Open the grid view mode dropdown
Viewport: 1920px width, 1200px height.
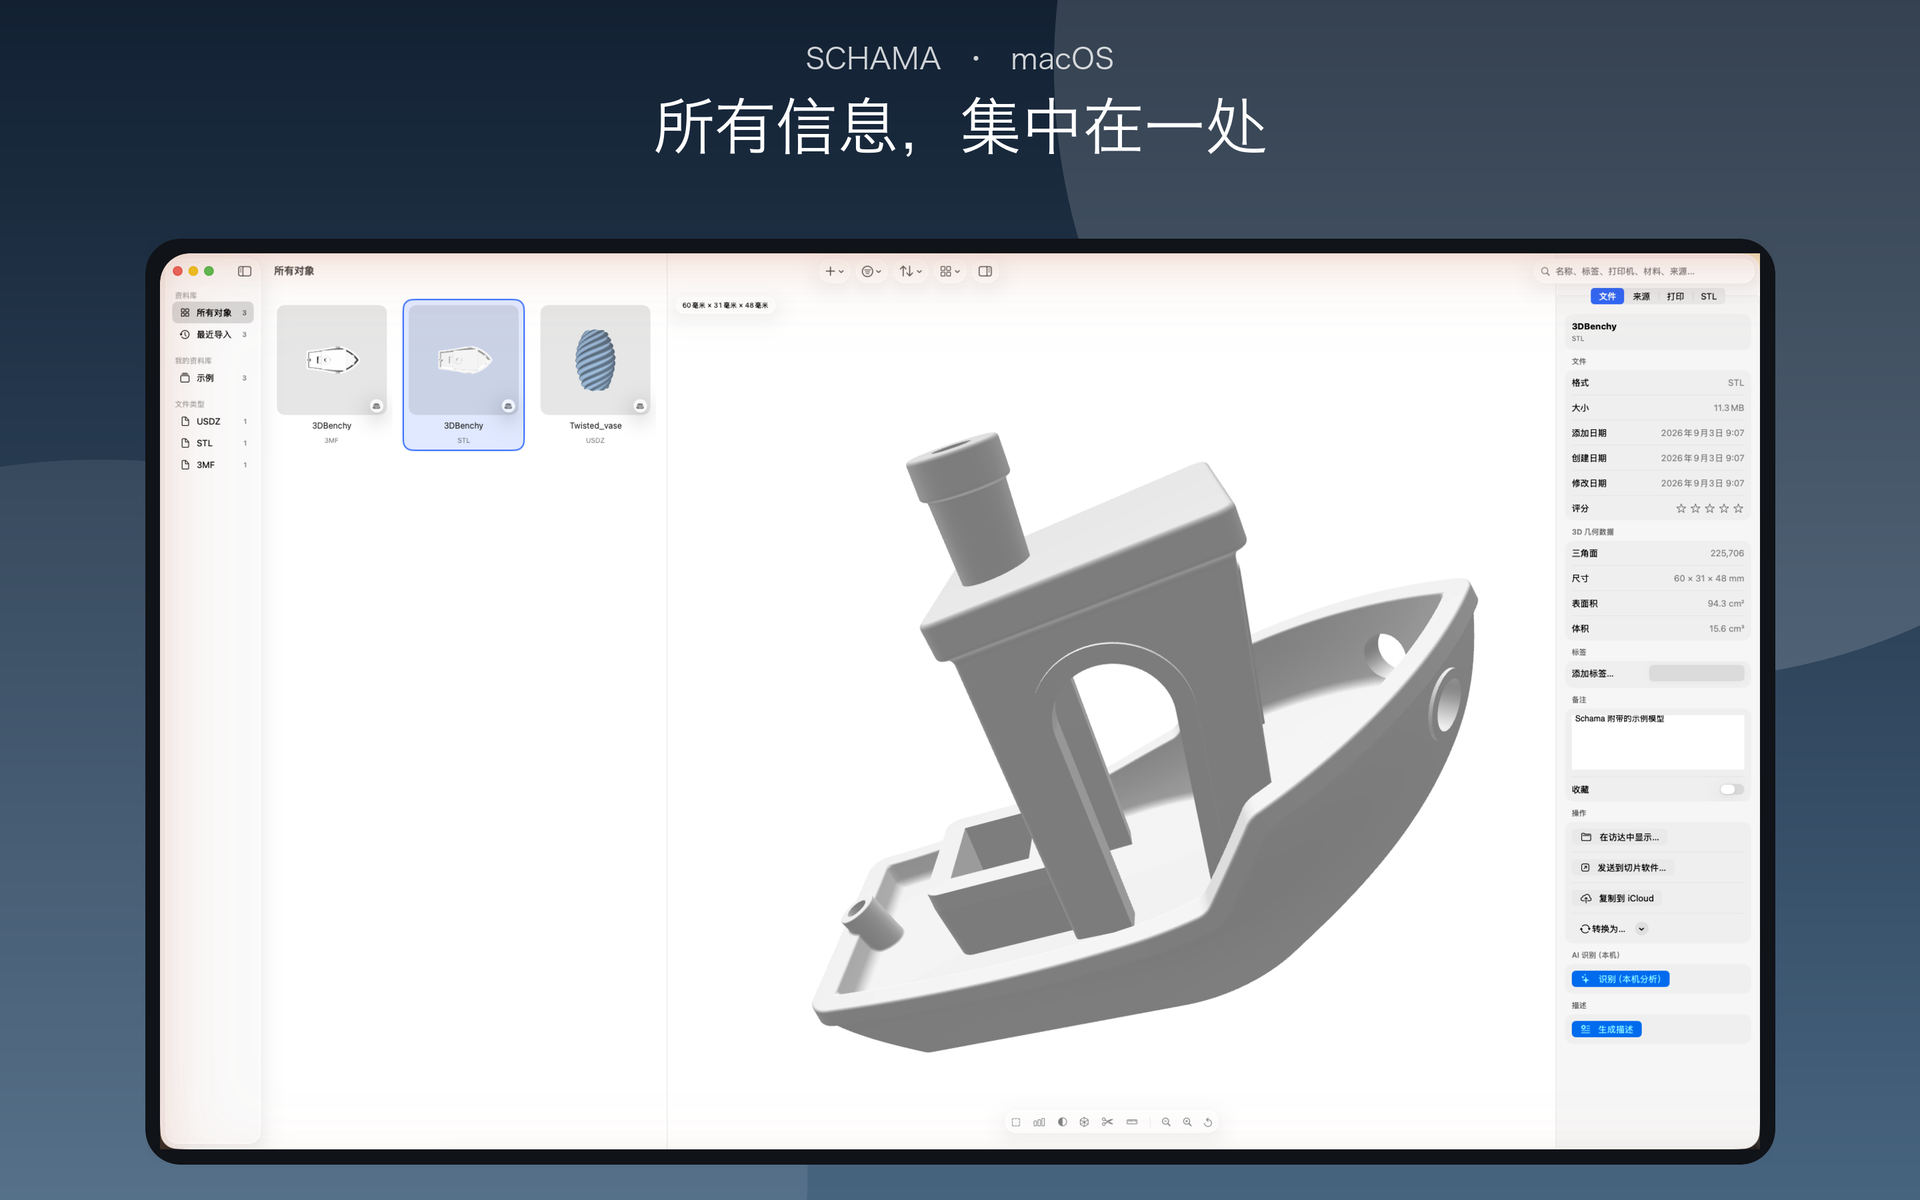pyautogui.click(x=950, y=271)
